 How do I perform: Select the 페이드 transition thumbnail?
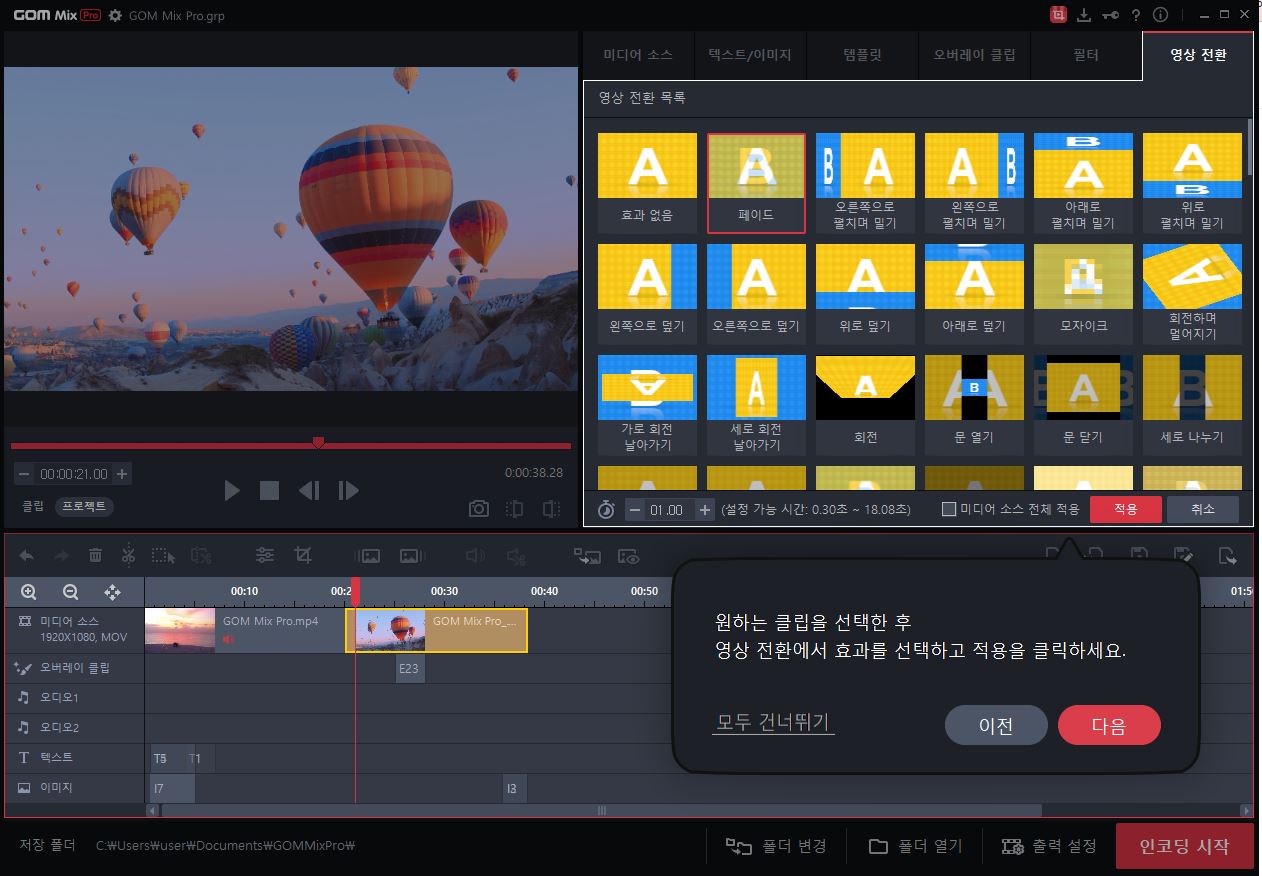pyautogui.click(x=756, y=182)
